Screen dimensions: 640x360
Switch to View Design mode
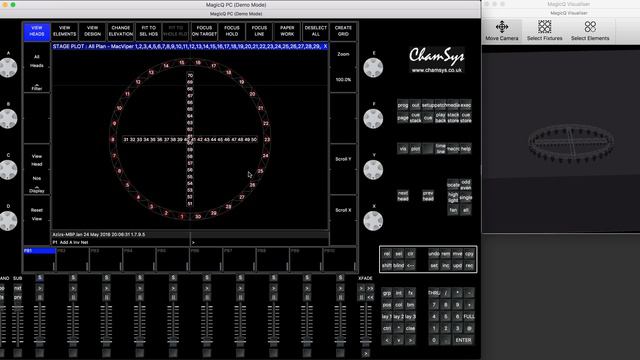[92, 31]
